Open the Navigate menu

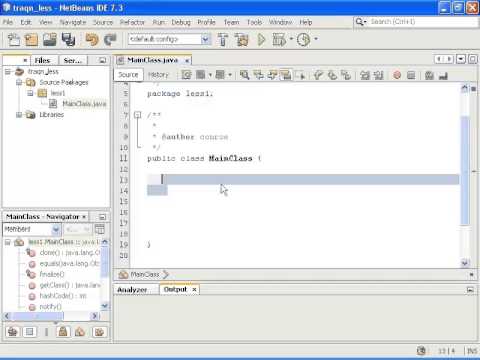[73, 22]
